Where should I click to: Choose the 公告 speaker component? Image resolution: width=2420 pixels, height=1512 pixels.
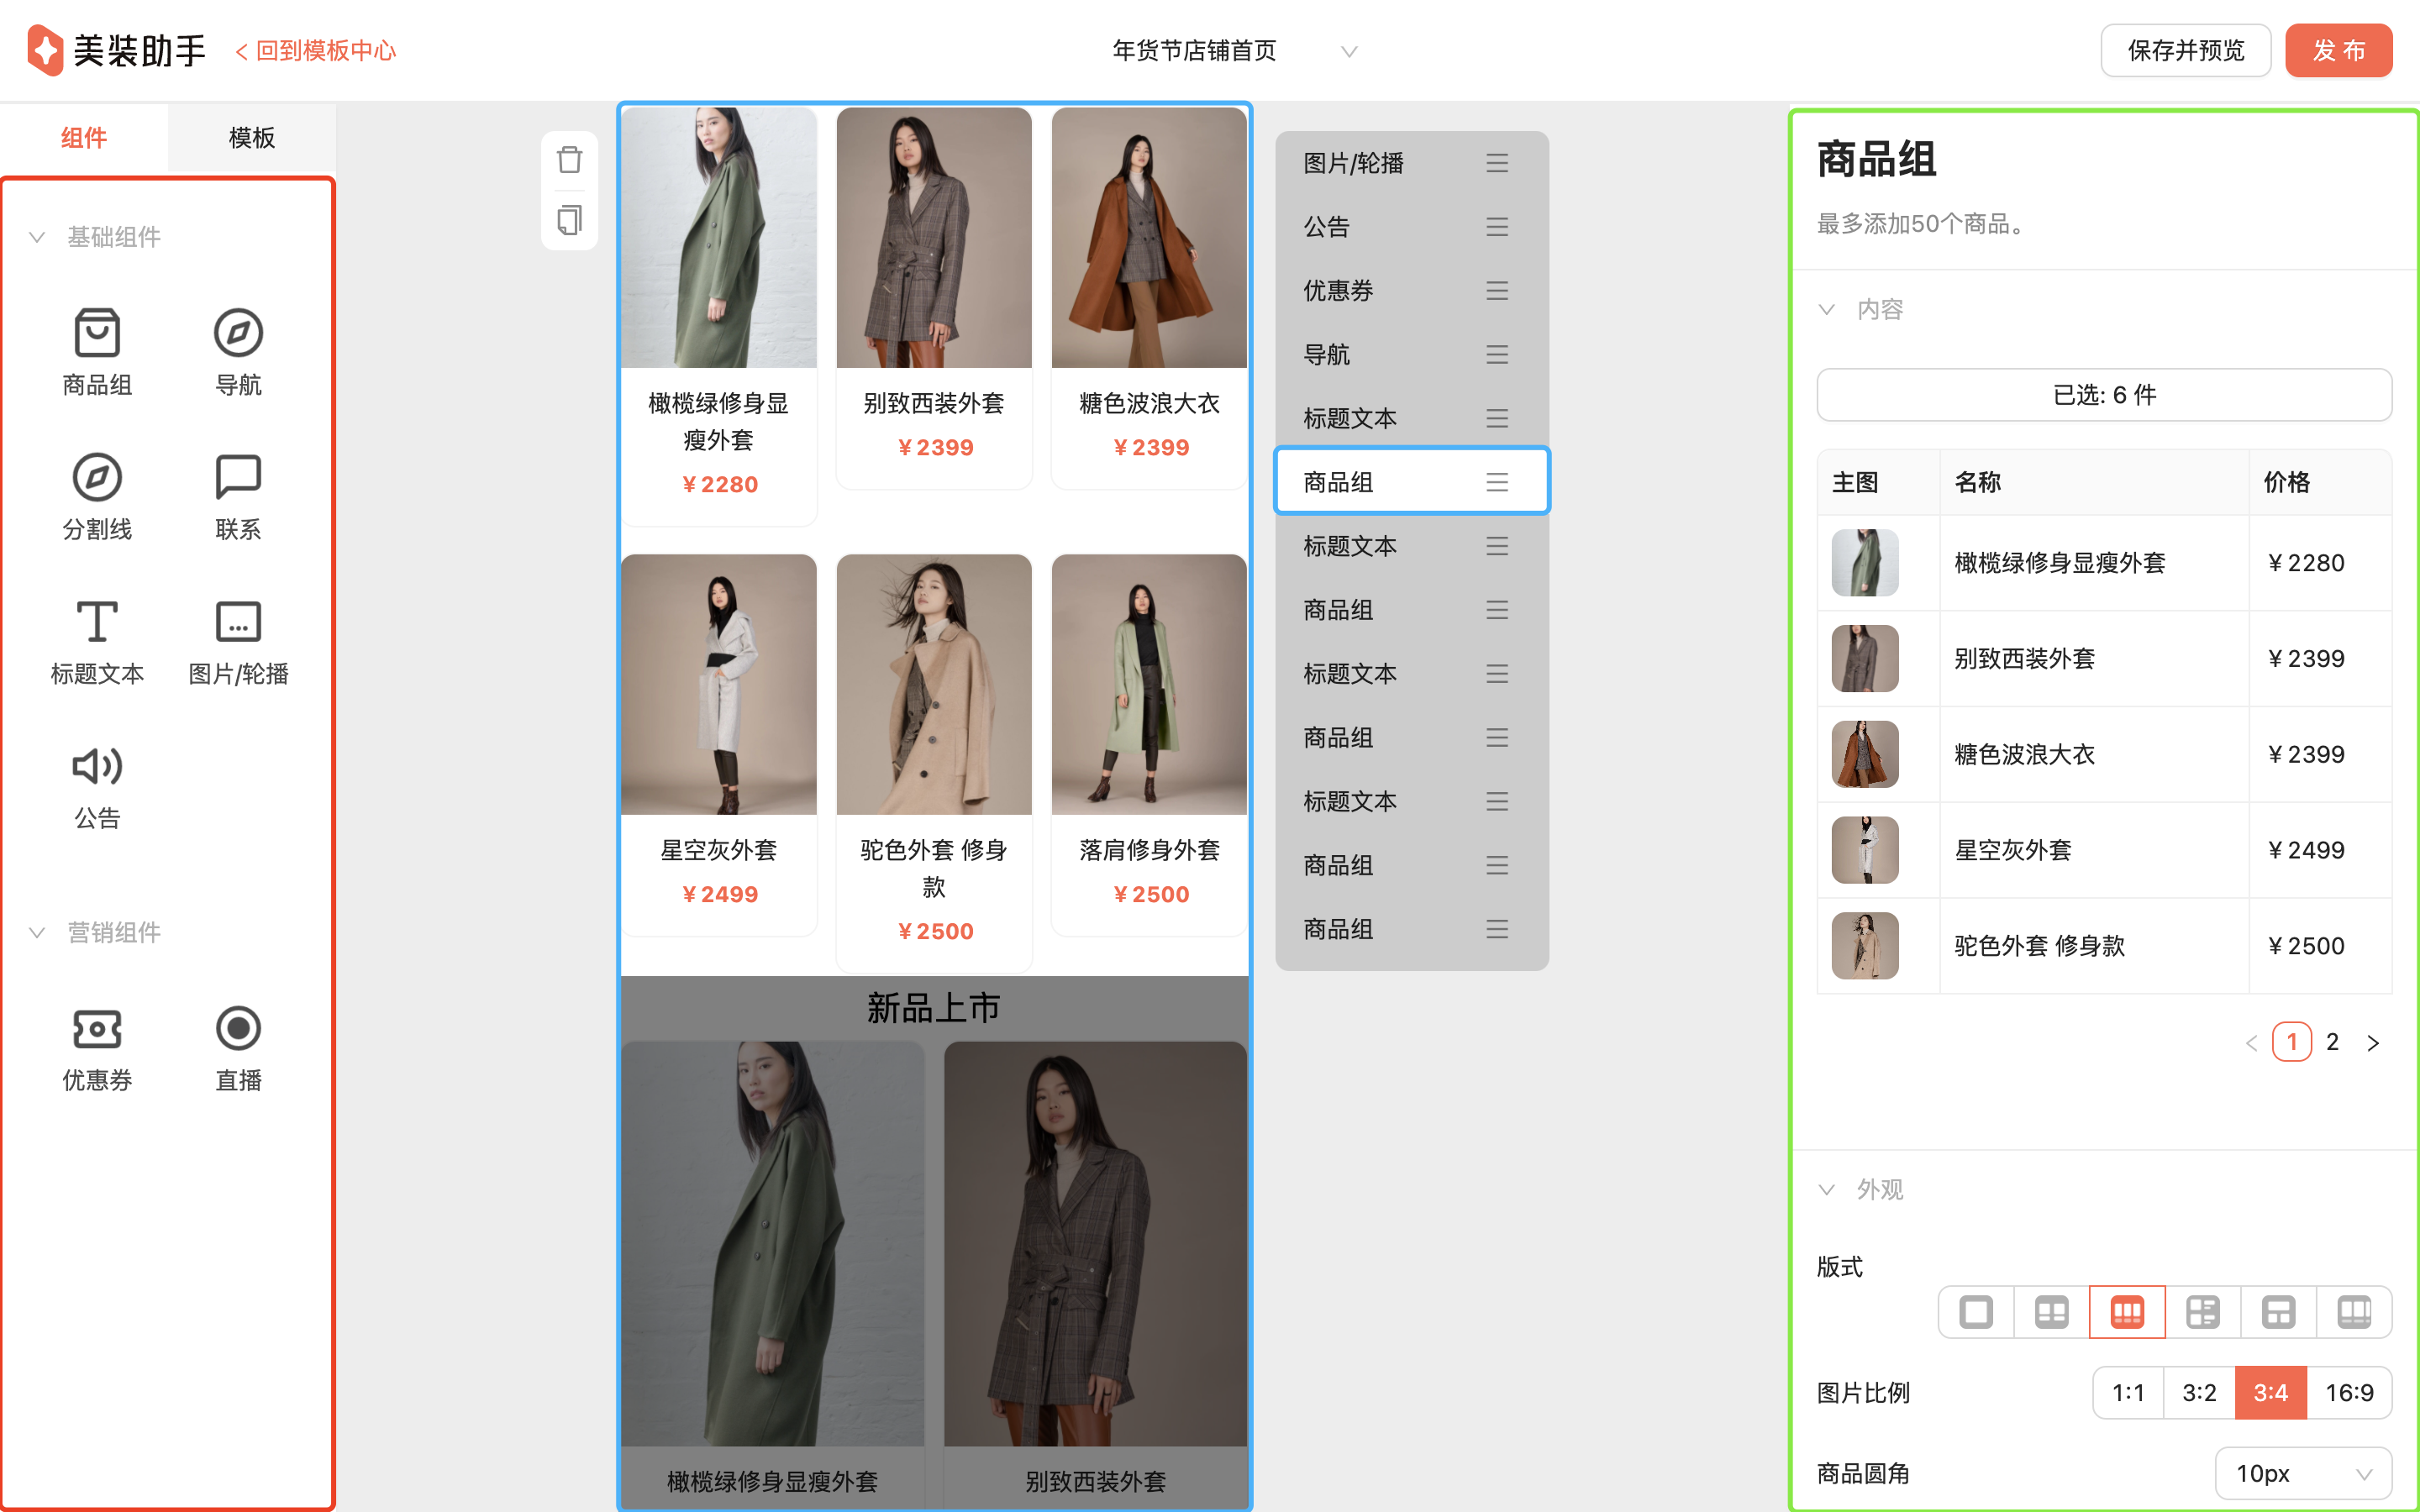click(97, 767)
